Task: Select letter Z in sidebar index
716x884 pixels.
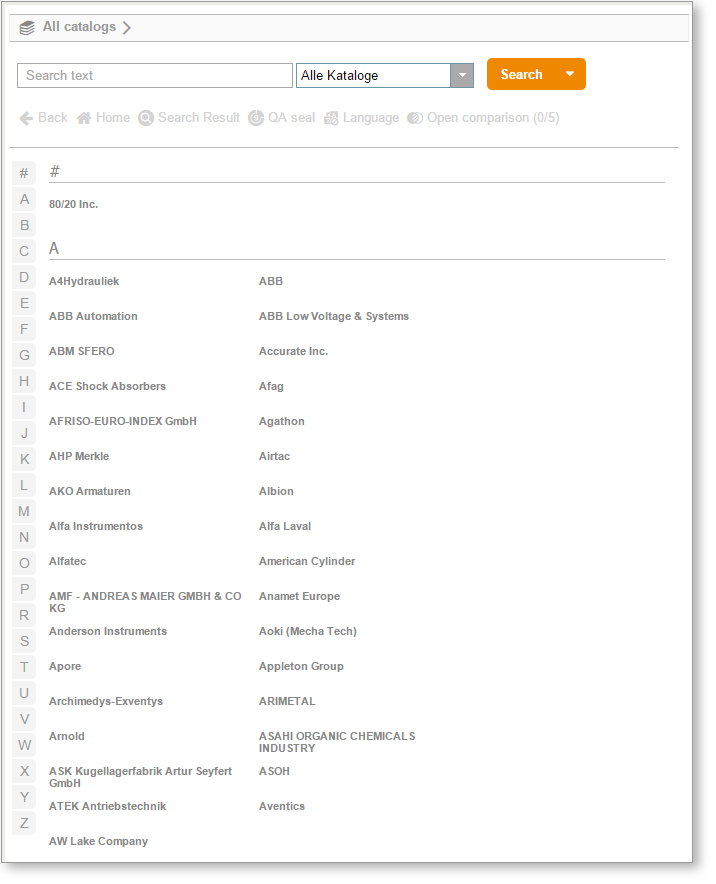Action: pyautogui.click(x=24, y=823)
